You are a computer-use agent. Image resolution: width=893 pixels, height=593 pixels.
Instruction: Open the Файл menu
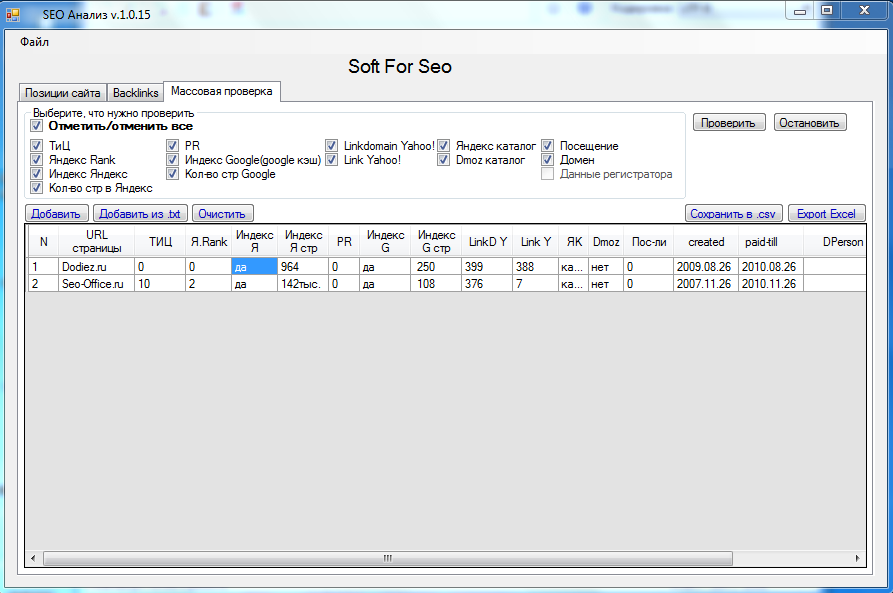pyautogui.click(x=34, y=42)
